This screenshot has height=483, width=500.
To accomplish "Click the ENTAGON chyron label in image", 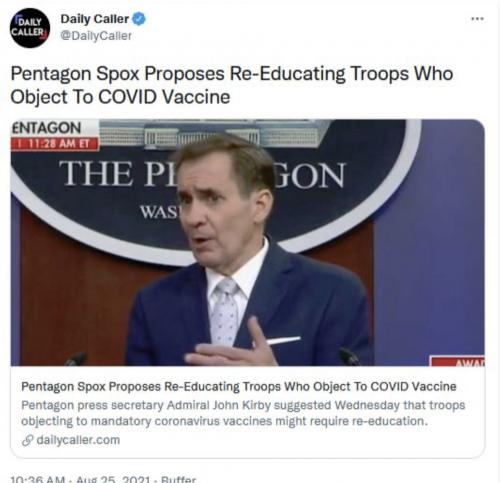I will 47,128.
